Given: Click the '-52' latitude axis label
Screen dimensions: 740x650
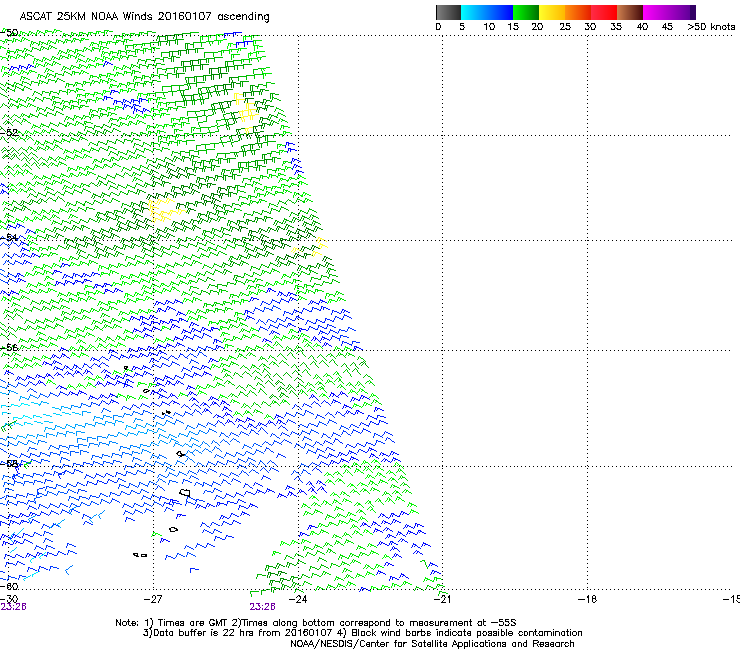Looking at the screenshot, I should [9, 133].
